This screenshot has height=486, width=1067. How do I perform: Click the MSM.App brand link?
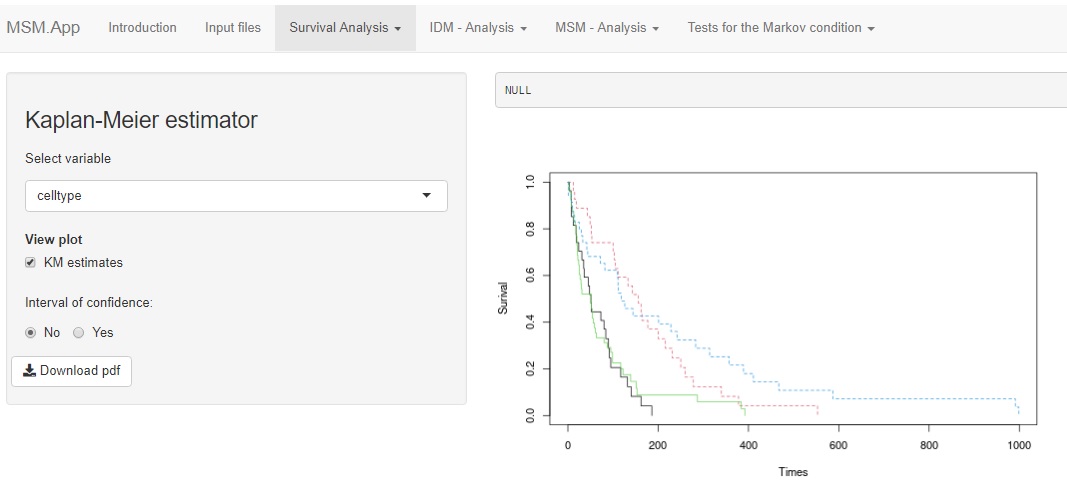(x=43, y=28)
